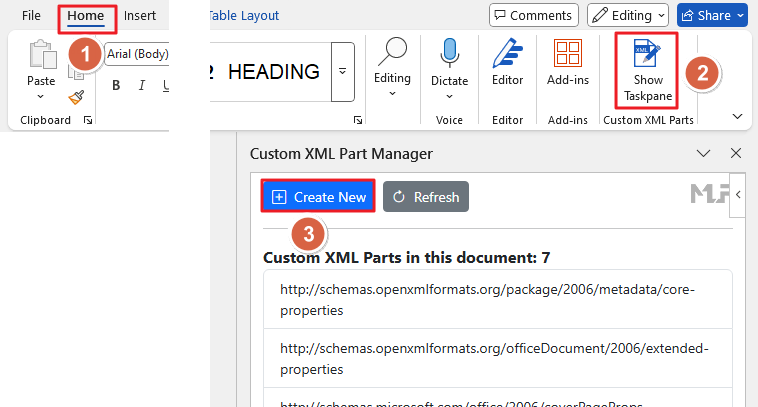Screen dimensions: 758x407
Task: Expand the Paste options arrow
Action: coord(41,97)
